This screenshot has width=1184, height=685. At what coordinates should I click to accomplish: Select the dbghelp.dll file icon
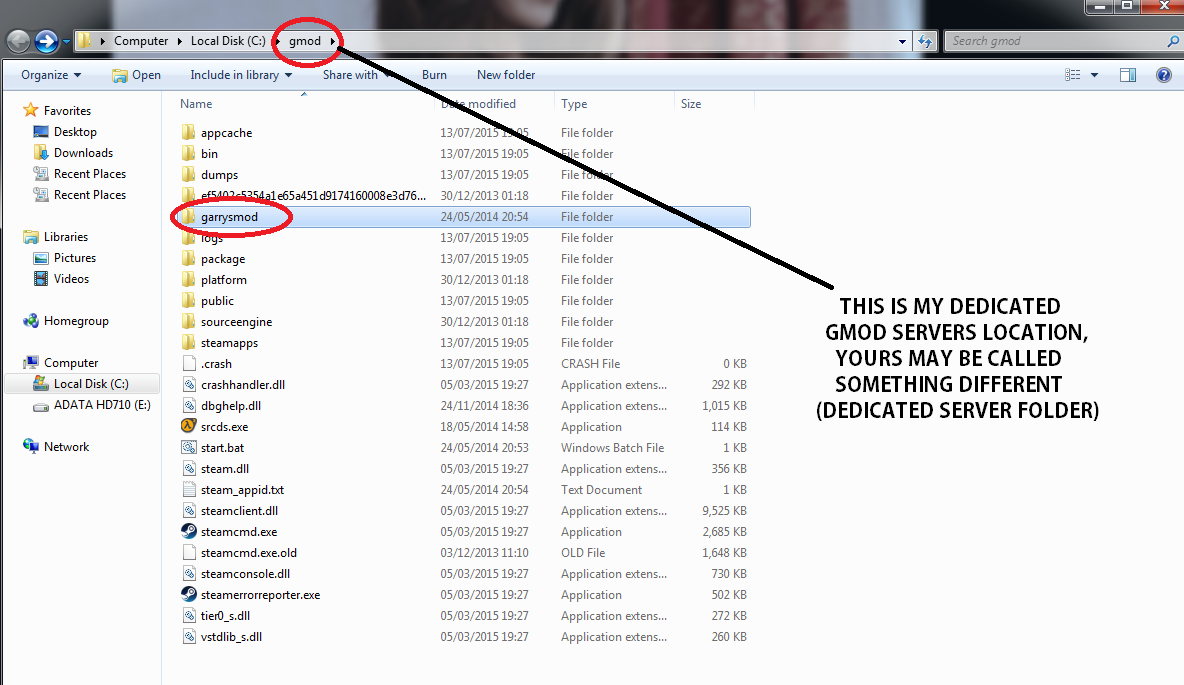coord(189,406)
